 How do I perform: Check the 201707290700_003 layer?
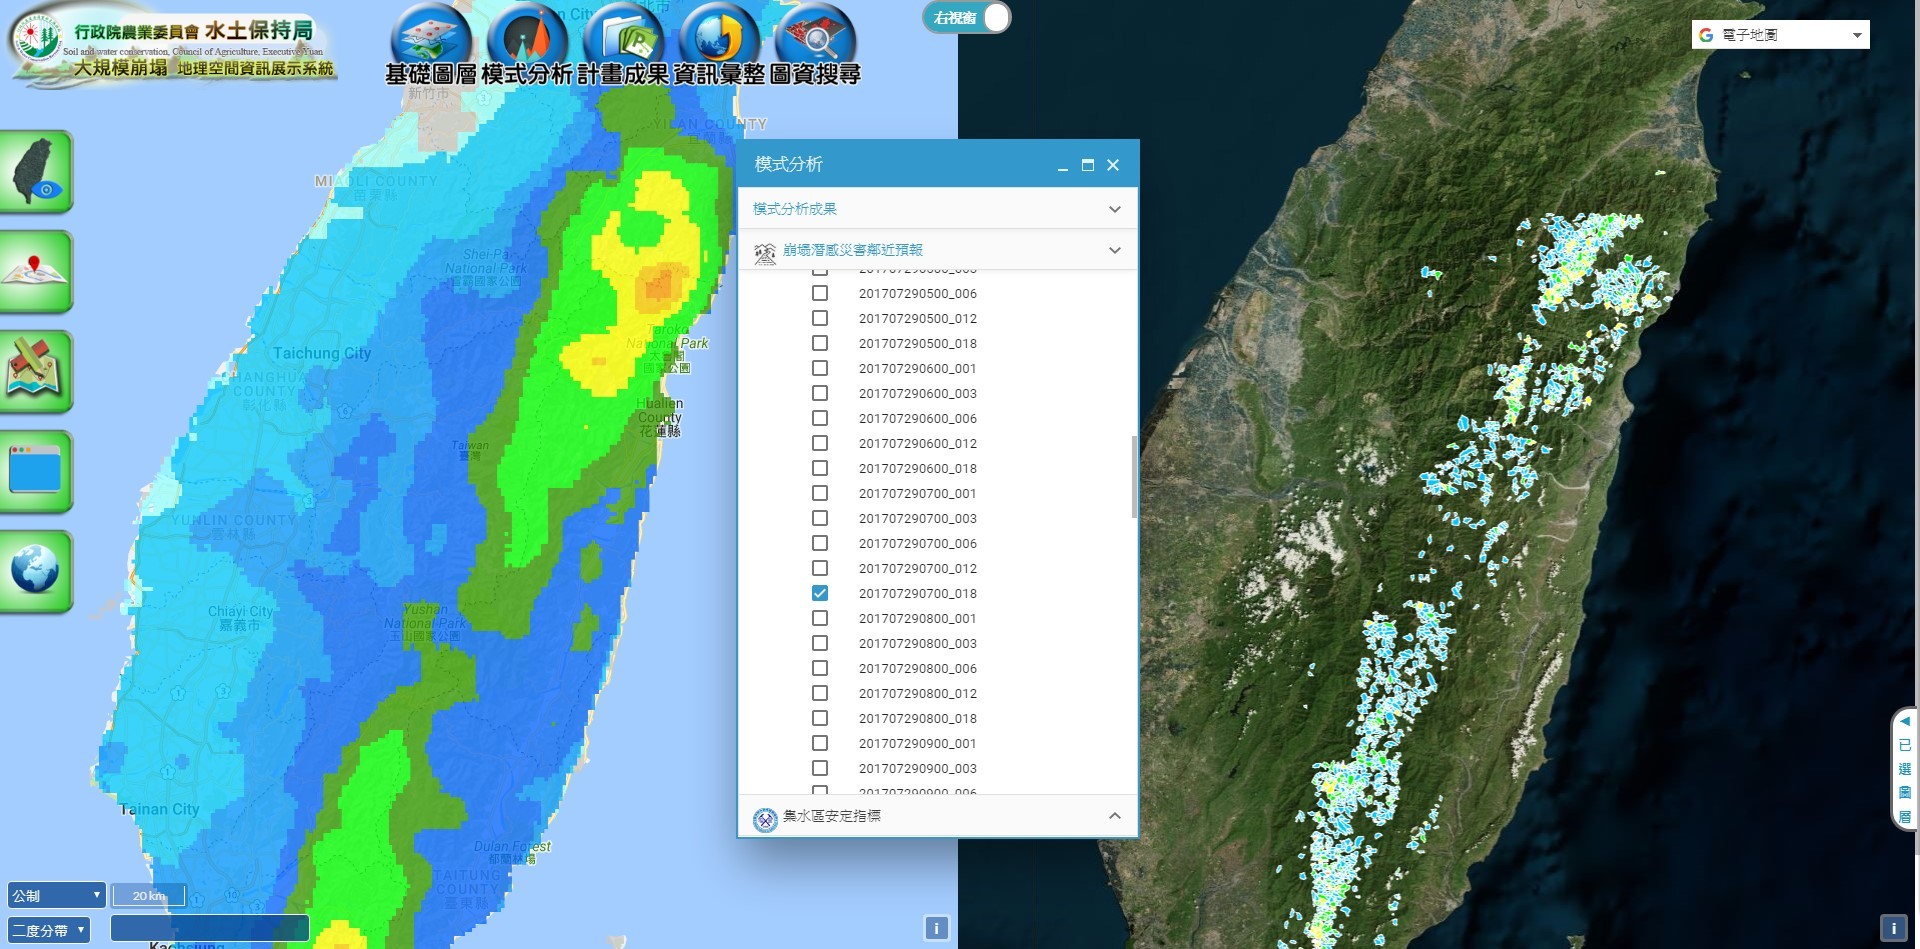[x=820, y=518]
